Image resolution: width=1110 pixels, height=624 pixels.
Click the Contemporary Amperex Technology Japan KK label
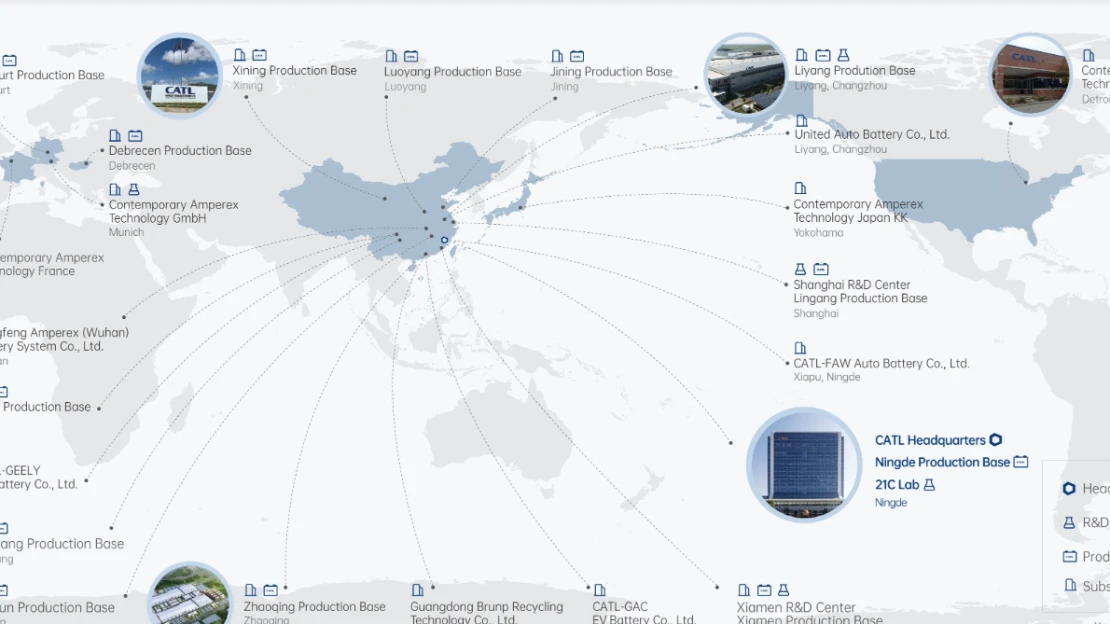pos(858,211)
